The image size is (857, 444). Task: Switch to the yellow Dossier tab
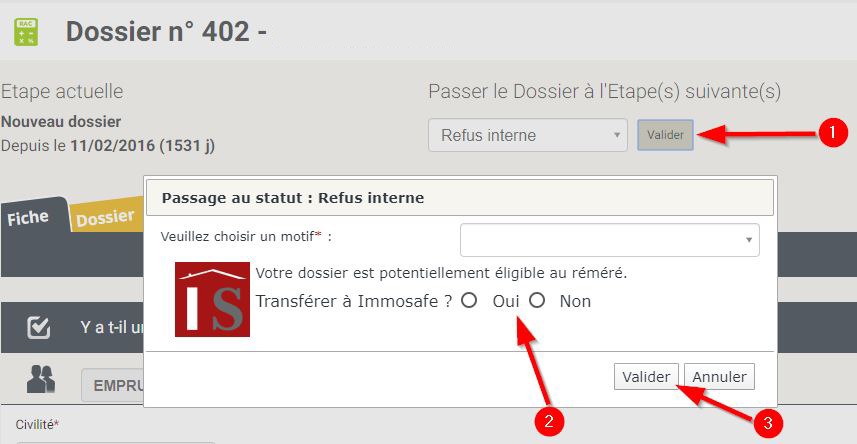(105, 217)
